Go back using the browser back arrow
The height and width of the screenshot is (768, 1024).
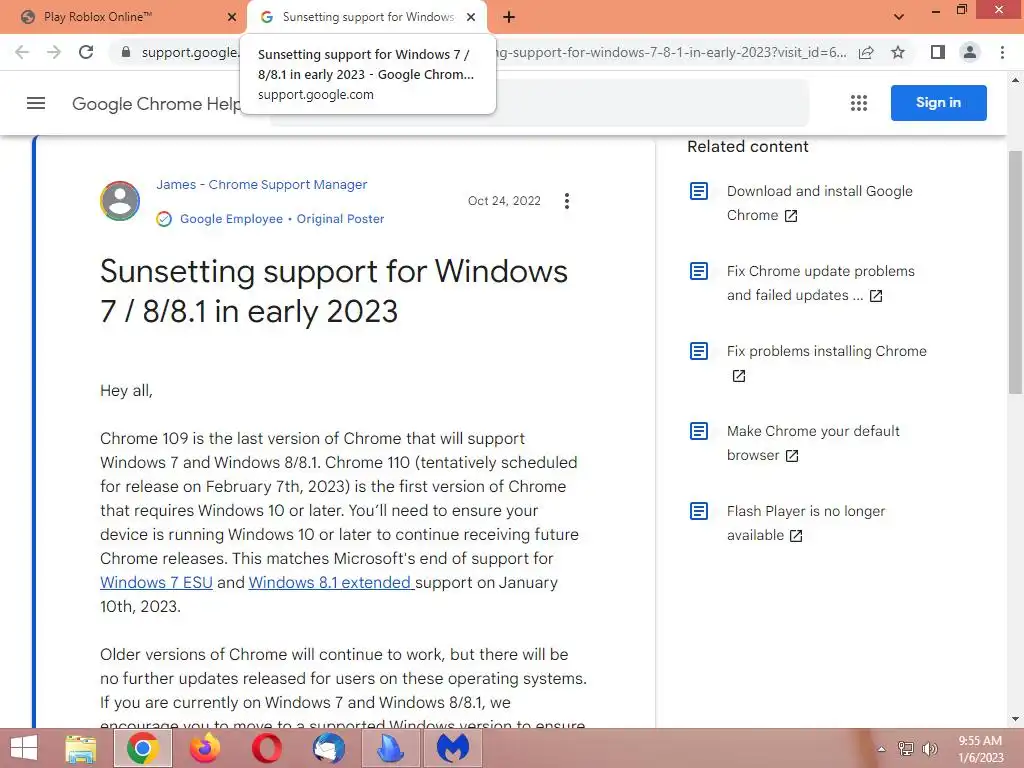click(22, 52)
